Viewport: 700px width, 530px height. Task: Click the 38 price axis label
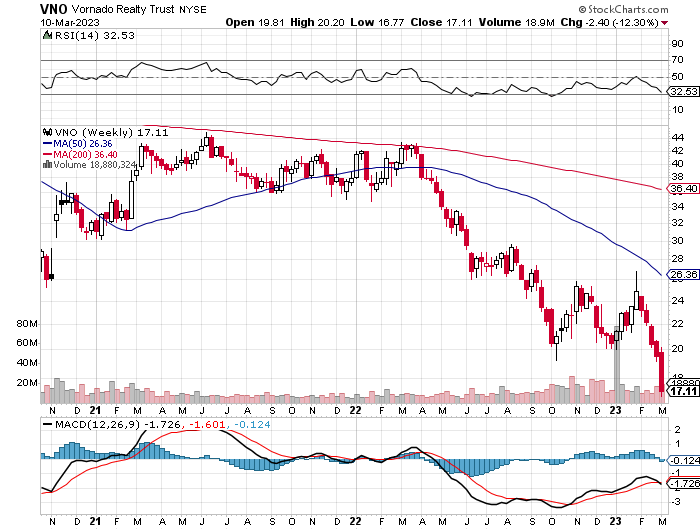click(677, 177)
